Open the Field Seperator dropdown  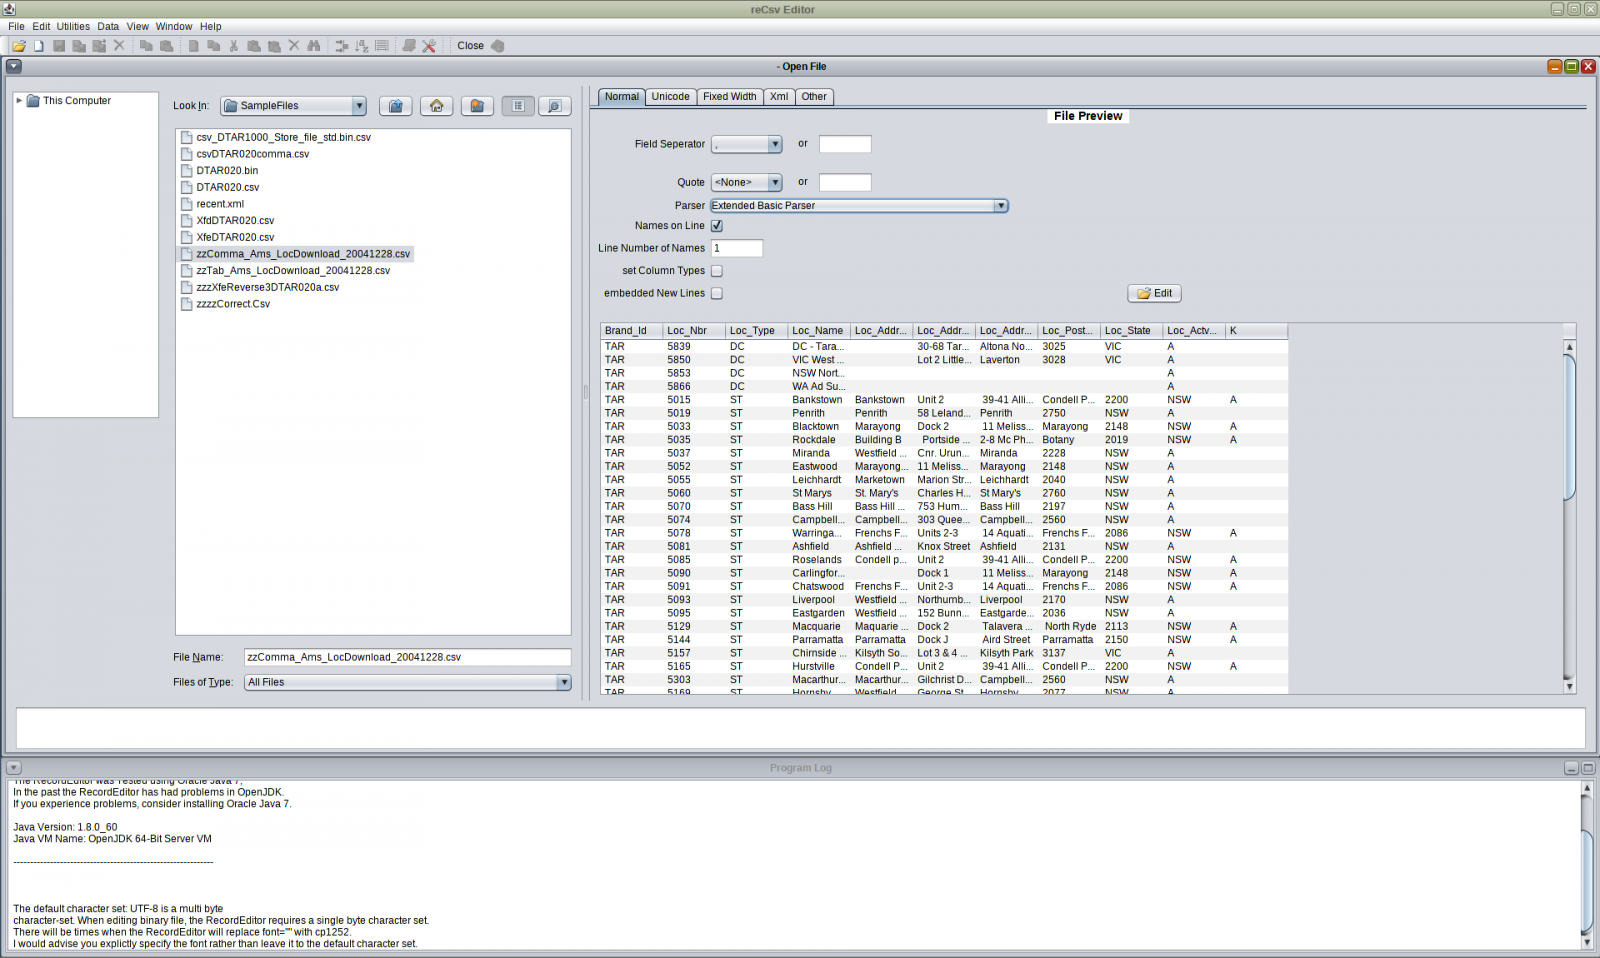(x=774, y=145)
